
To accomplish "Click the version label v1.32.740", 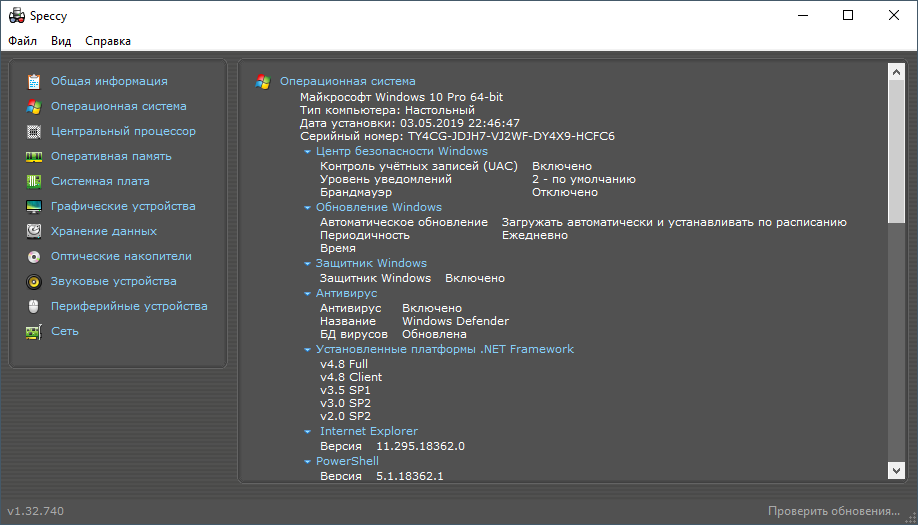I will coord(36,511).
